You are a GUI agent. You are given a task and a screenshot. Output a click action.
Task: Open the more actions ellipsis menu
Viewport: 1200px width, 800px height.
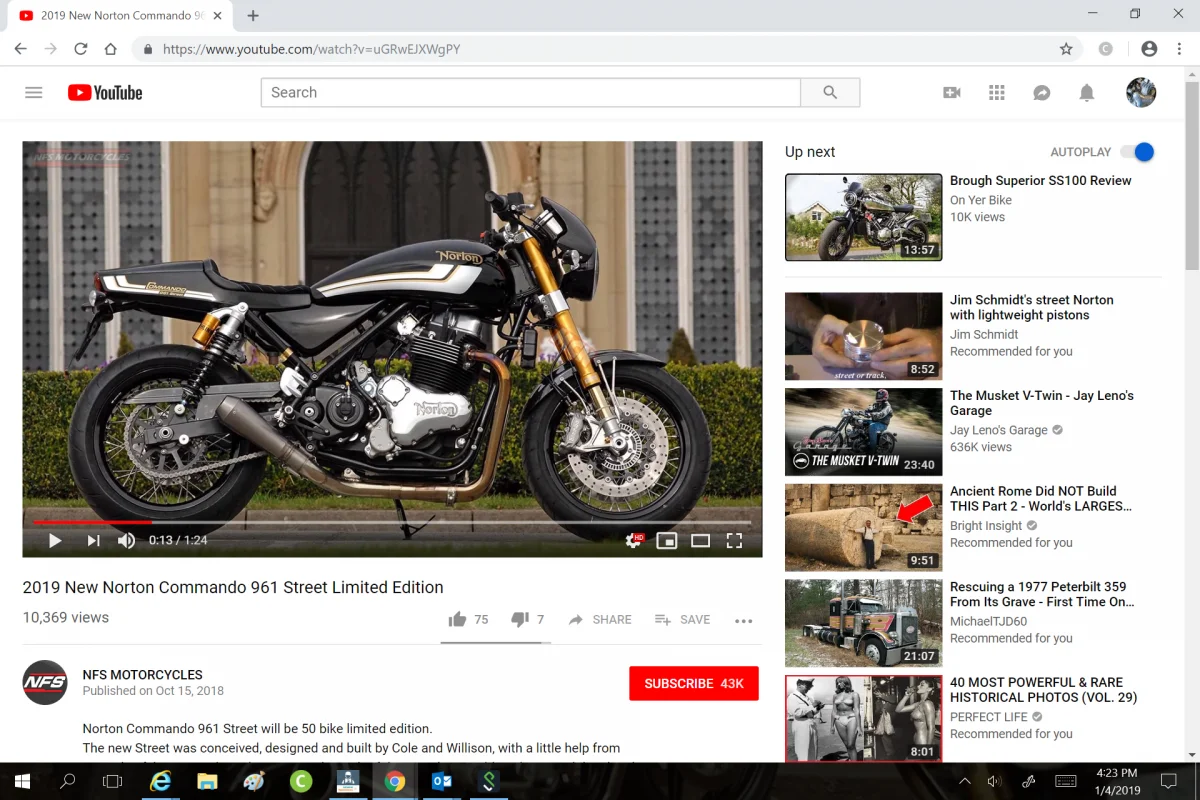coord(743,621)
